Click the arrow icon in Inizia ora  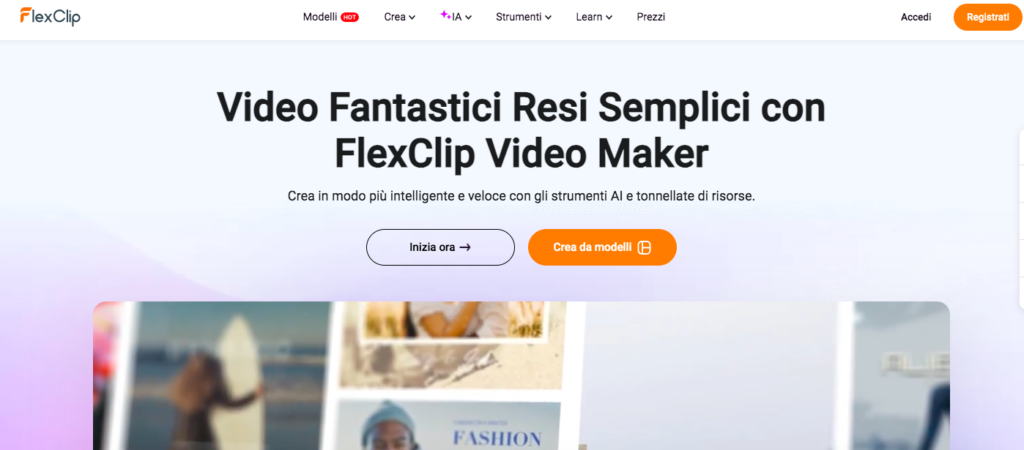465,248
